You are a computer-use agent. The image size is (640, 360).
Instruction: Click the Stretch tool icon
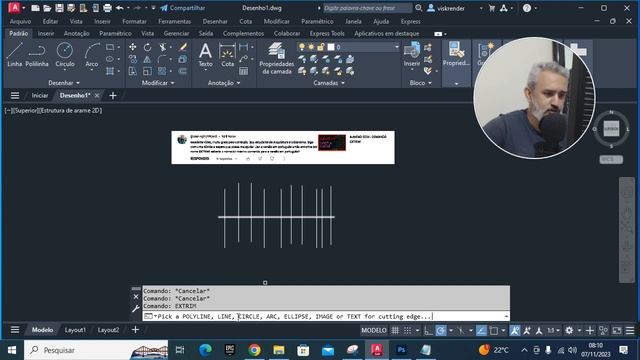coord(133,71)
